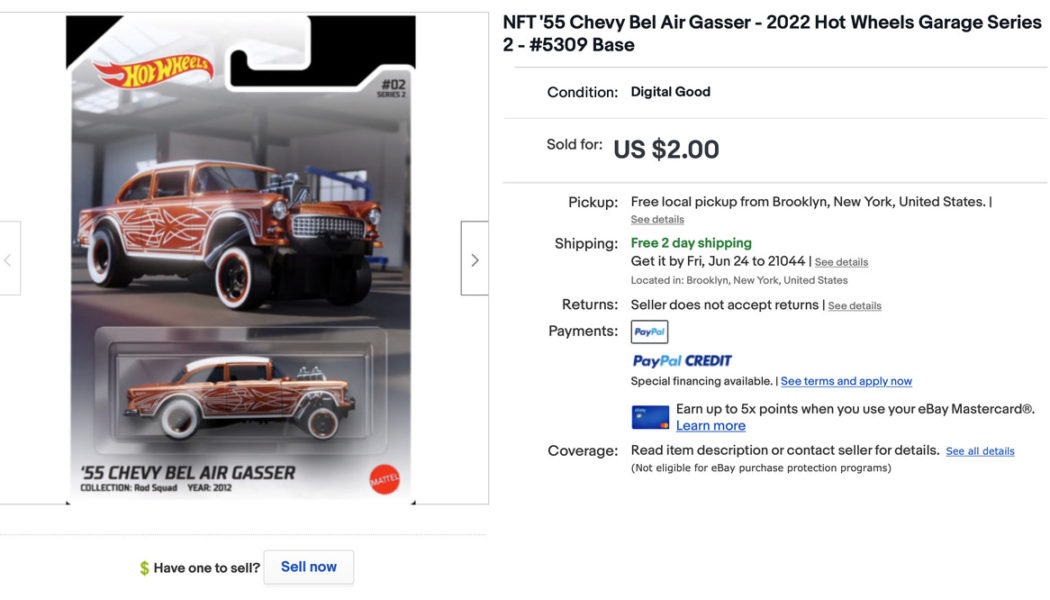This screenshot has height=600, width=1050.
Task: Click Learn more about Mastercard points
Action: [x=710, y=425]
